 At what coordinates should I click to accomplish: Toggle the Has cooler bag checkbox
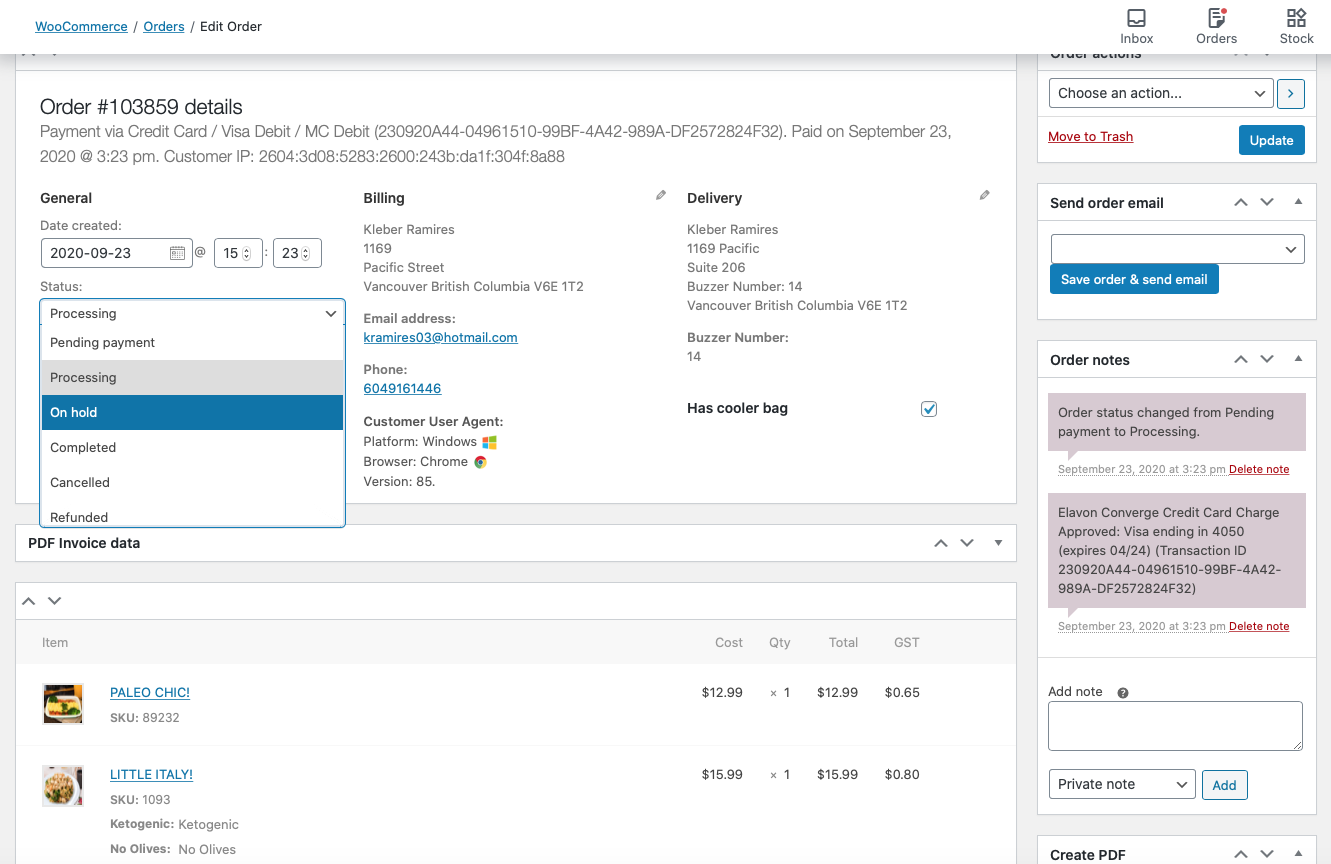929,409
